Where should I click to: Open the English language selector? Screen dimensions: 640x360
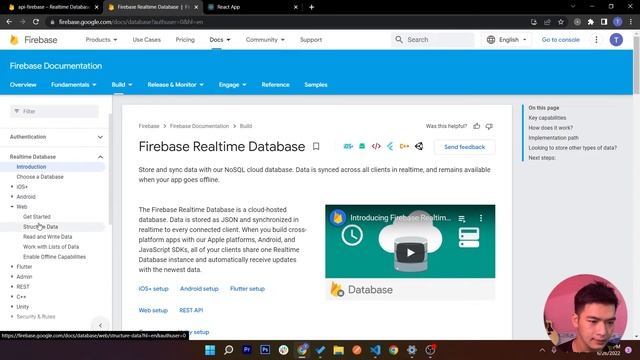[506, 40]
